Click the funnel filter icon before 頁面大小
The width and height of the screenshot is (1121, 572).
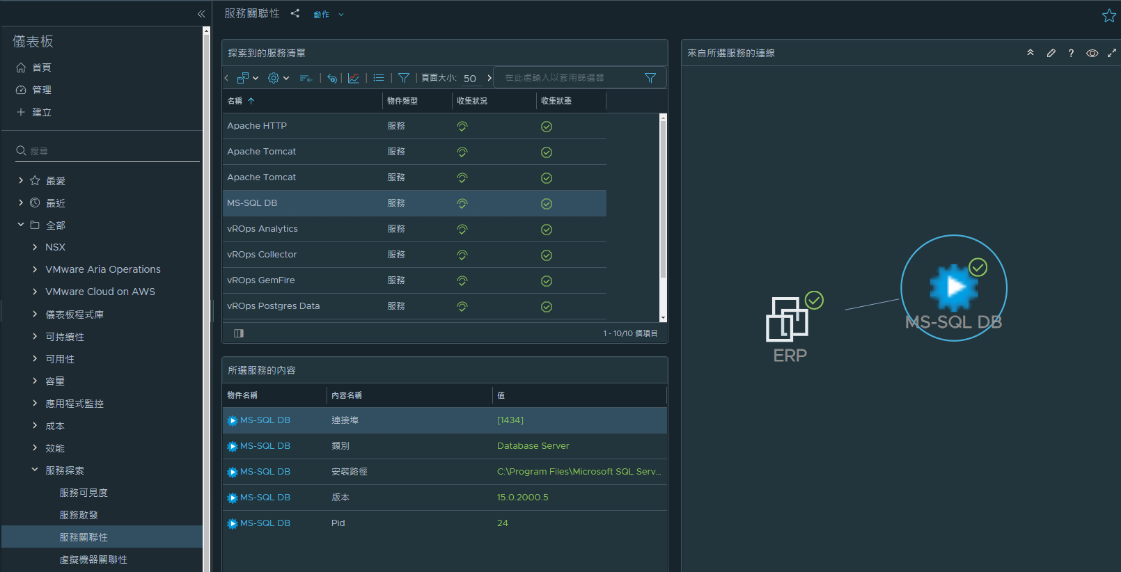point(404,78)
